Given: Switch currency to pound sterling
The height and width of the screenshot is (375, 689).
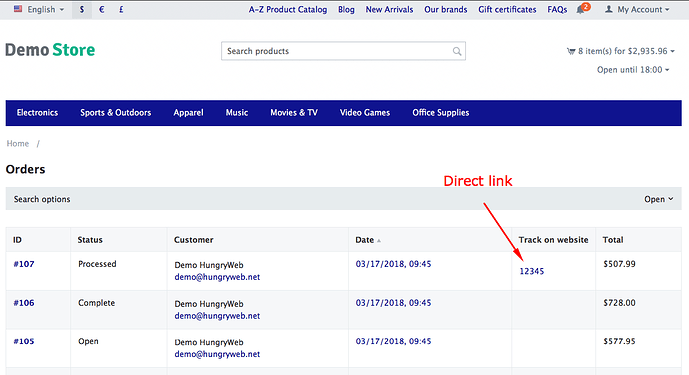Looking at the screenshot, I should 121,9.
